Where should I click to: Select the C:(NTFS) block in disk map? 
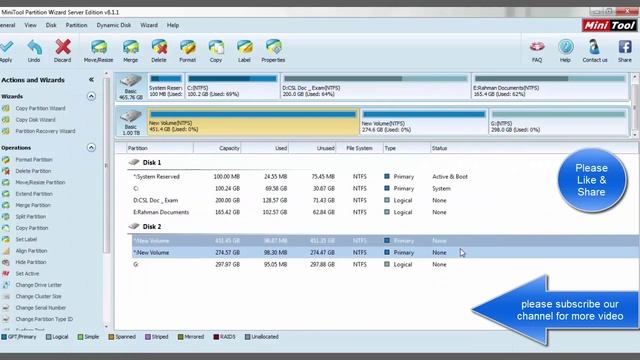pyautogui.click(x=232, y=86)
